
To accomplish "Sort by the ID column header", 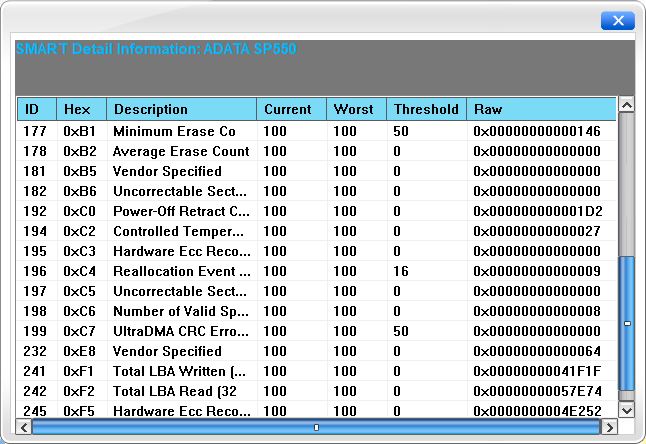I will 37,109.
